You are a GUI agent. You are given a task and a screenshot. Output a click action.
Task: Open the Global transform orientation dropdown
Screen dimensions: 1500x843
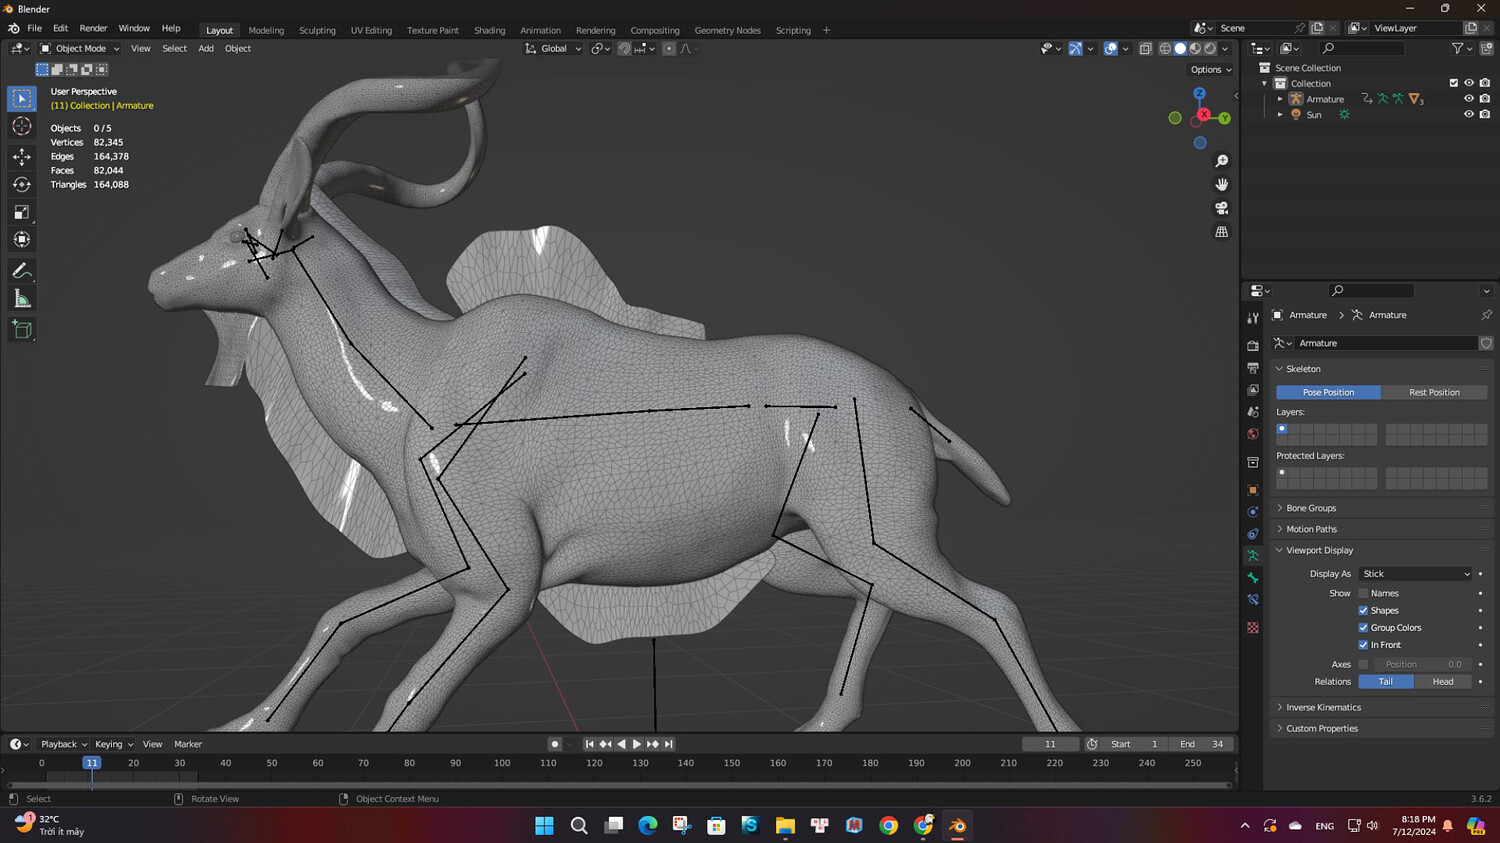(x=553, y=48)
